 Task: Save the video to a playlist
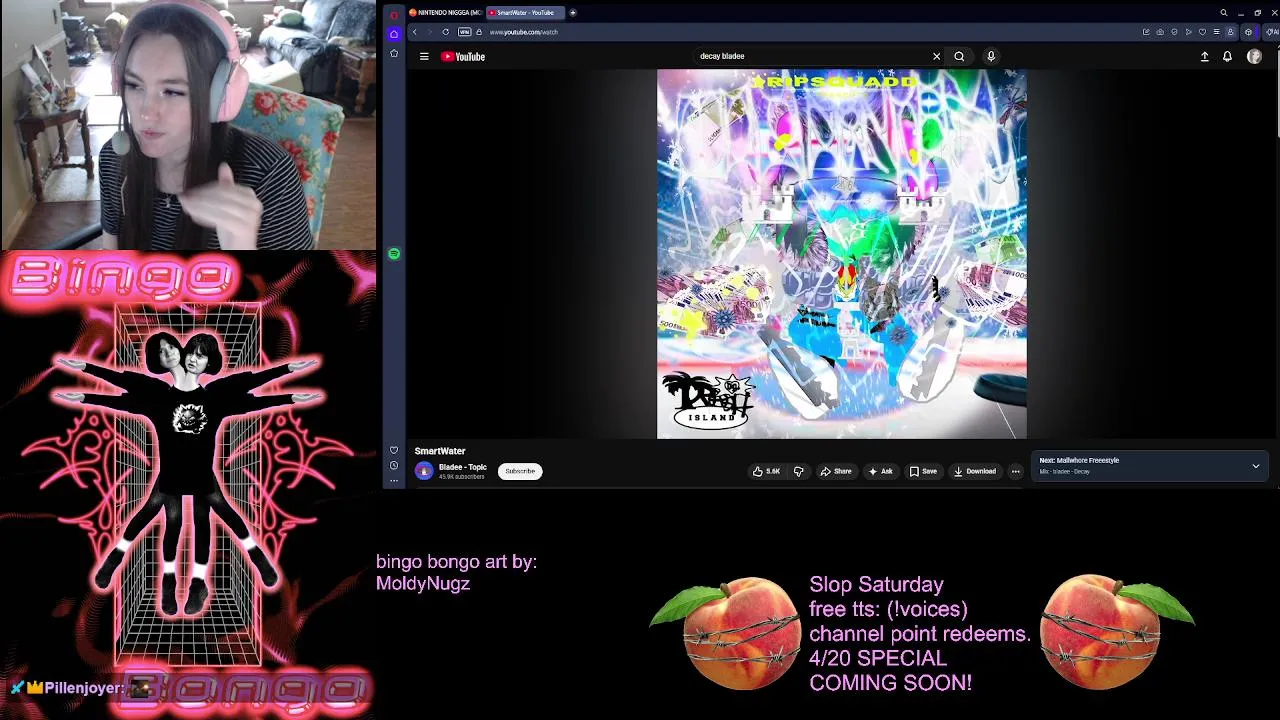coord(923,471)
